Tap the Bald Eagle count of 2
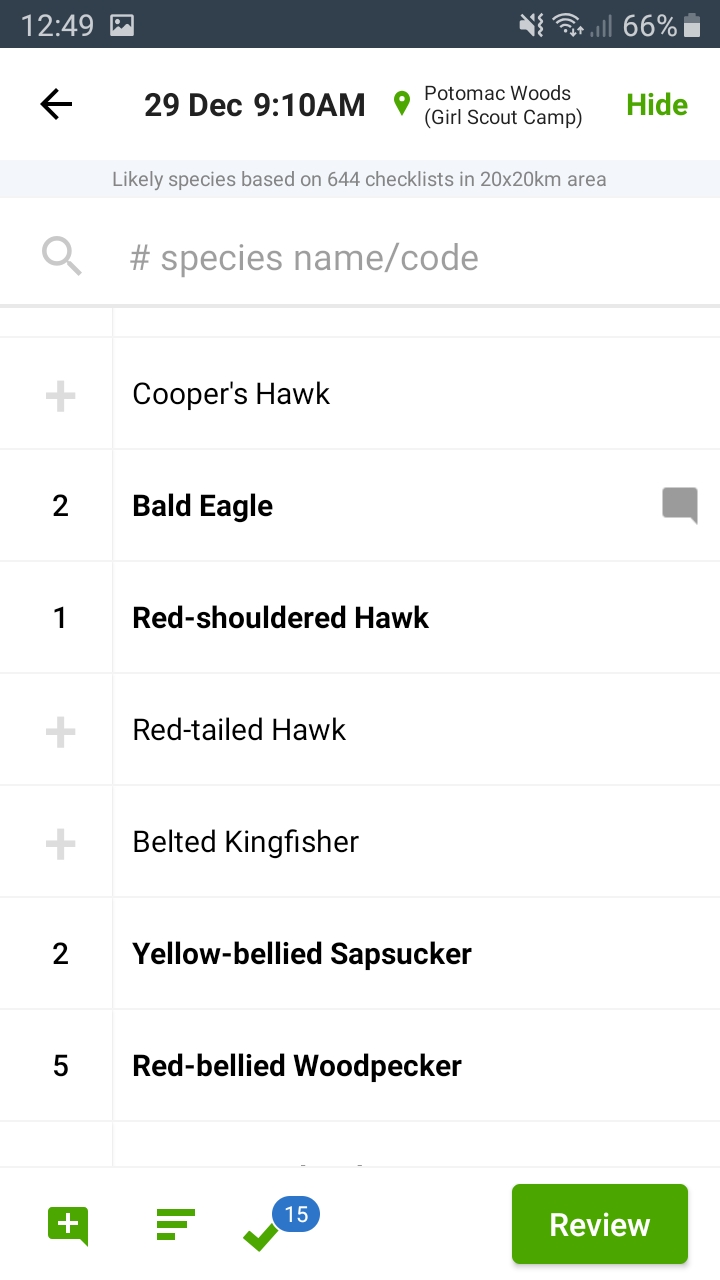Screen dimensions: 720x1280 (60, 506)
